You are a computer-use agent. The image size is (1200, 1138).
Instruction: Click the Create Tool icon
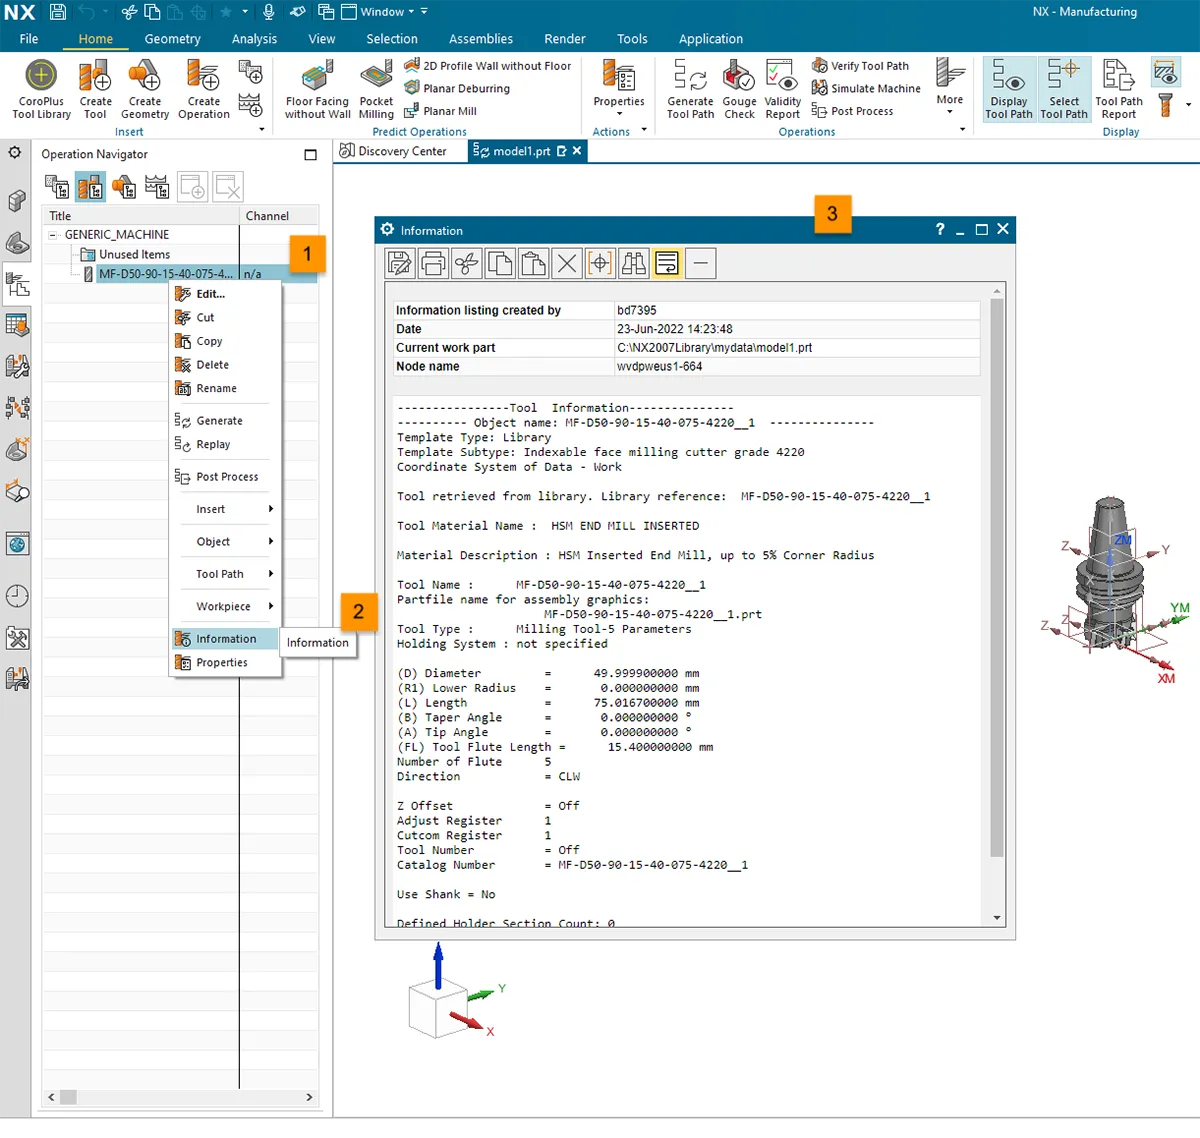tap(95, 88)
